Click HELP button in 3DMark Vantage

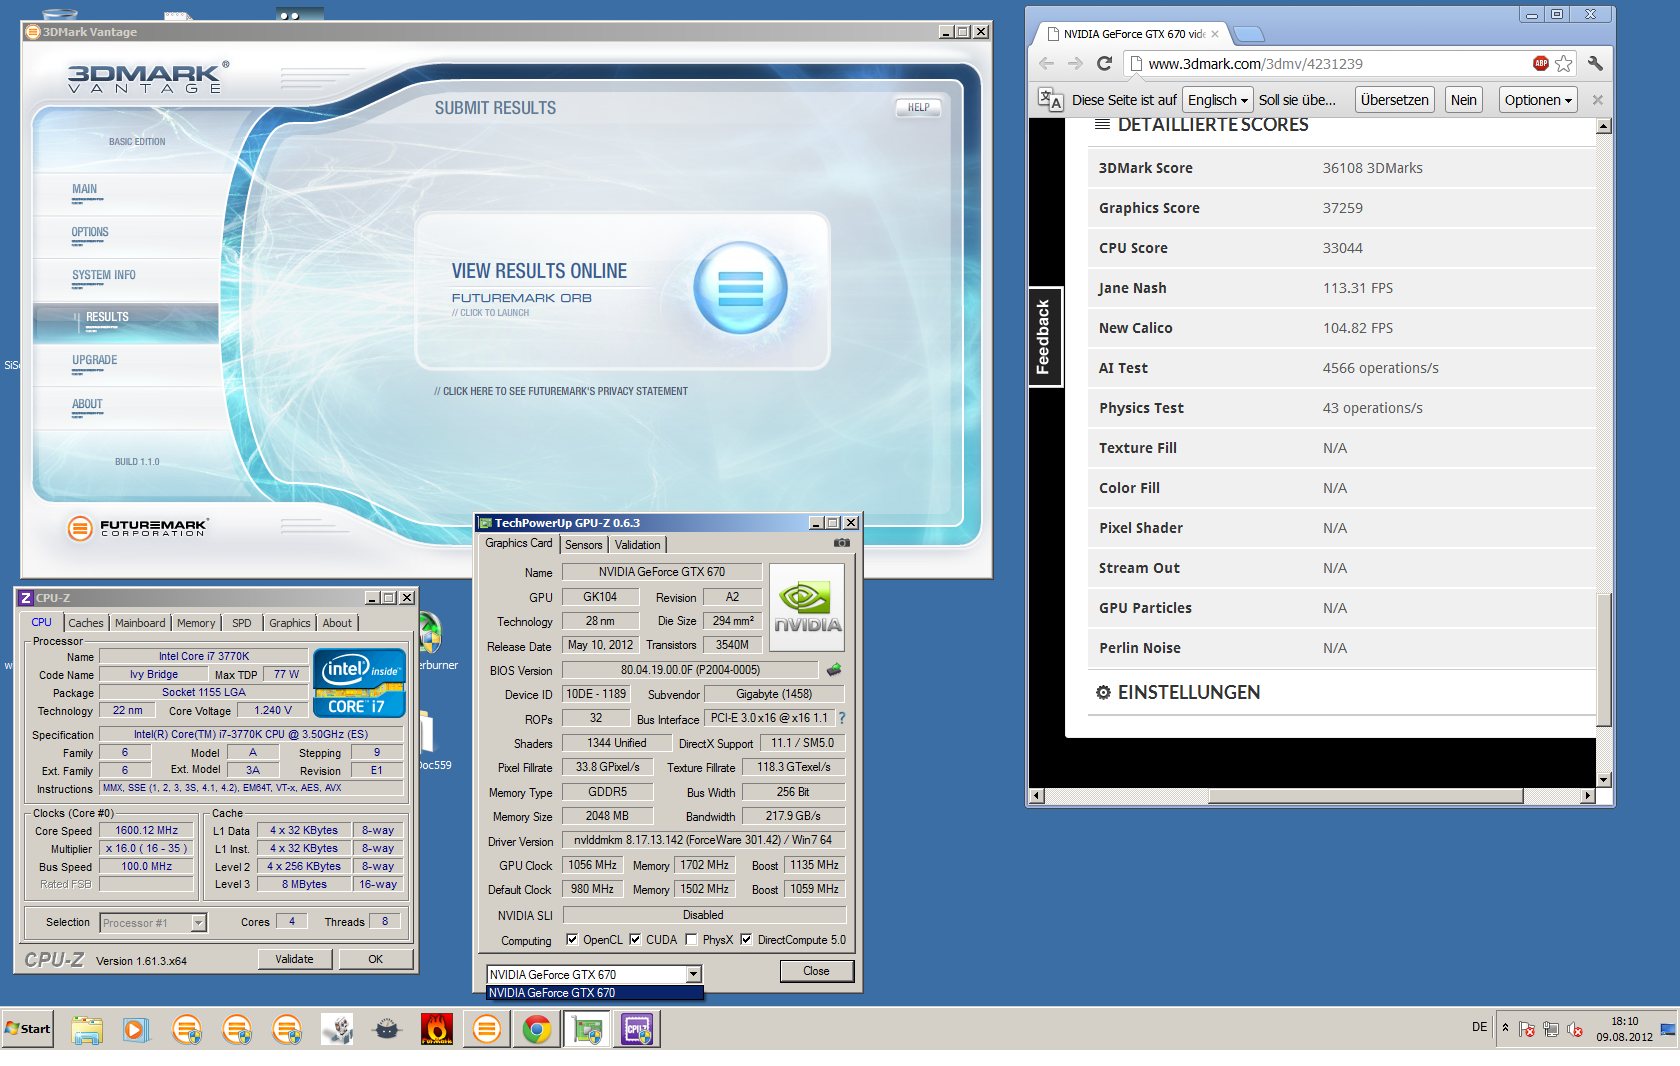(x=918, y=107)
